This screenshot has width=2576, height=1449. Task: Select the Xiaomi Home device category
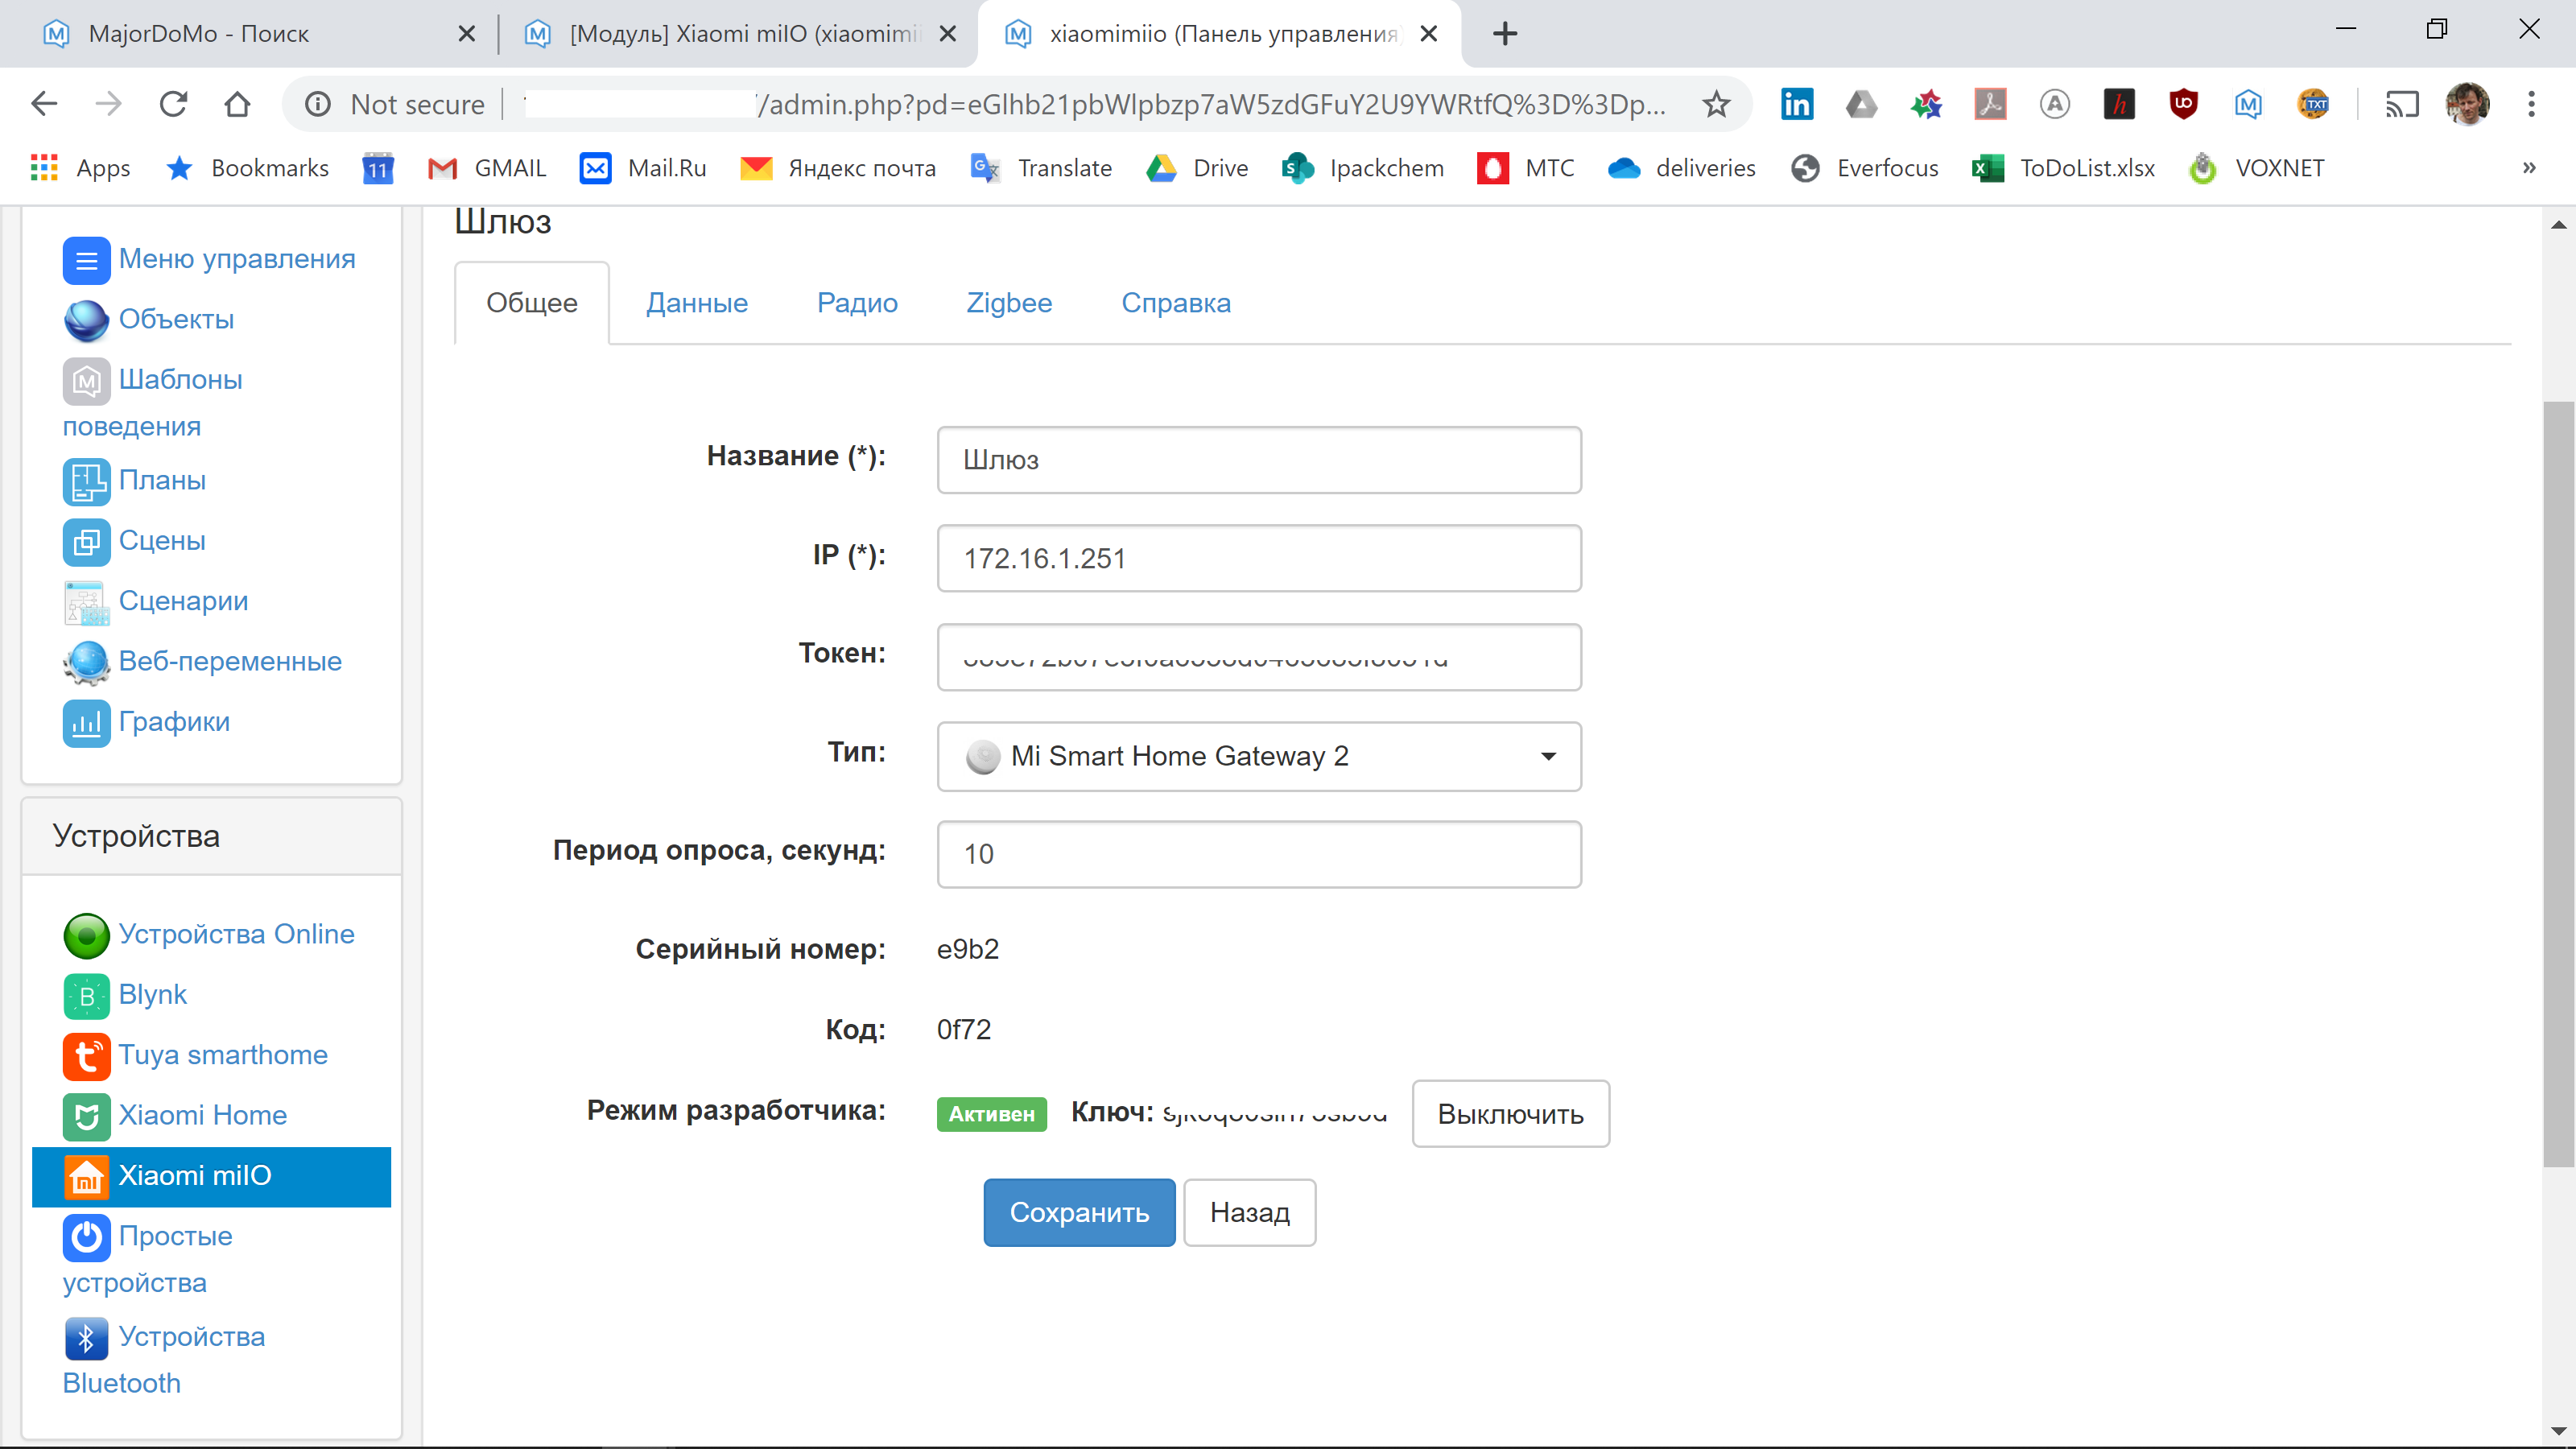[x=202, y=1115]
